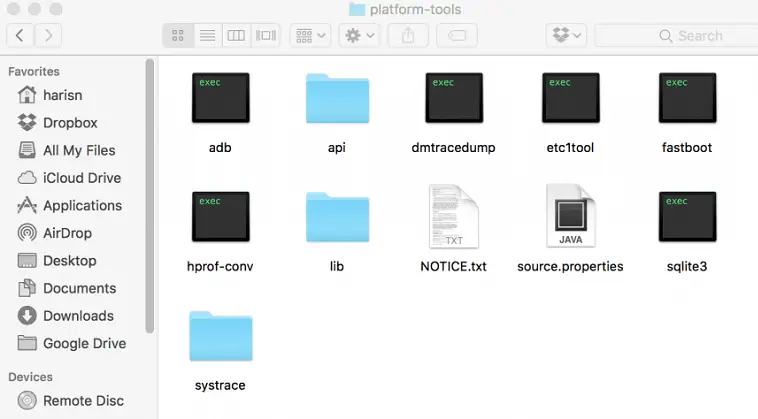Open the Dropbox toolbar dropdown
758x419 pixels.
pos(566,35)
